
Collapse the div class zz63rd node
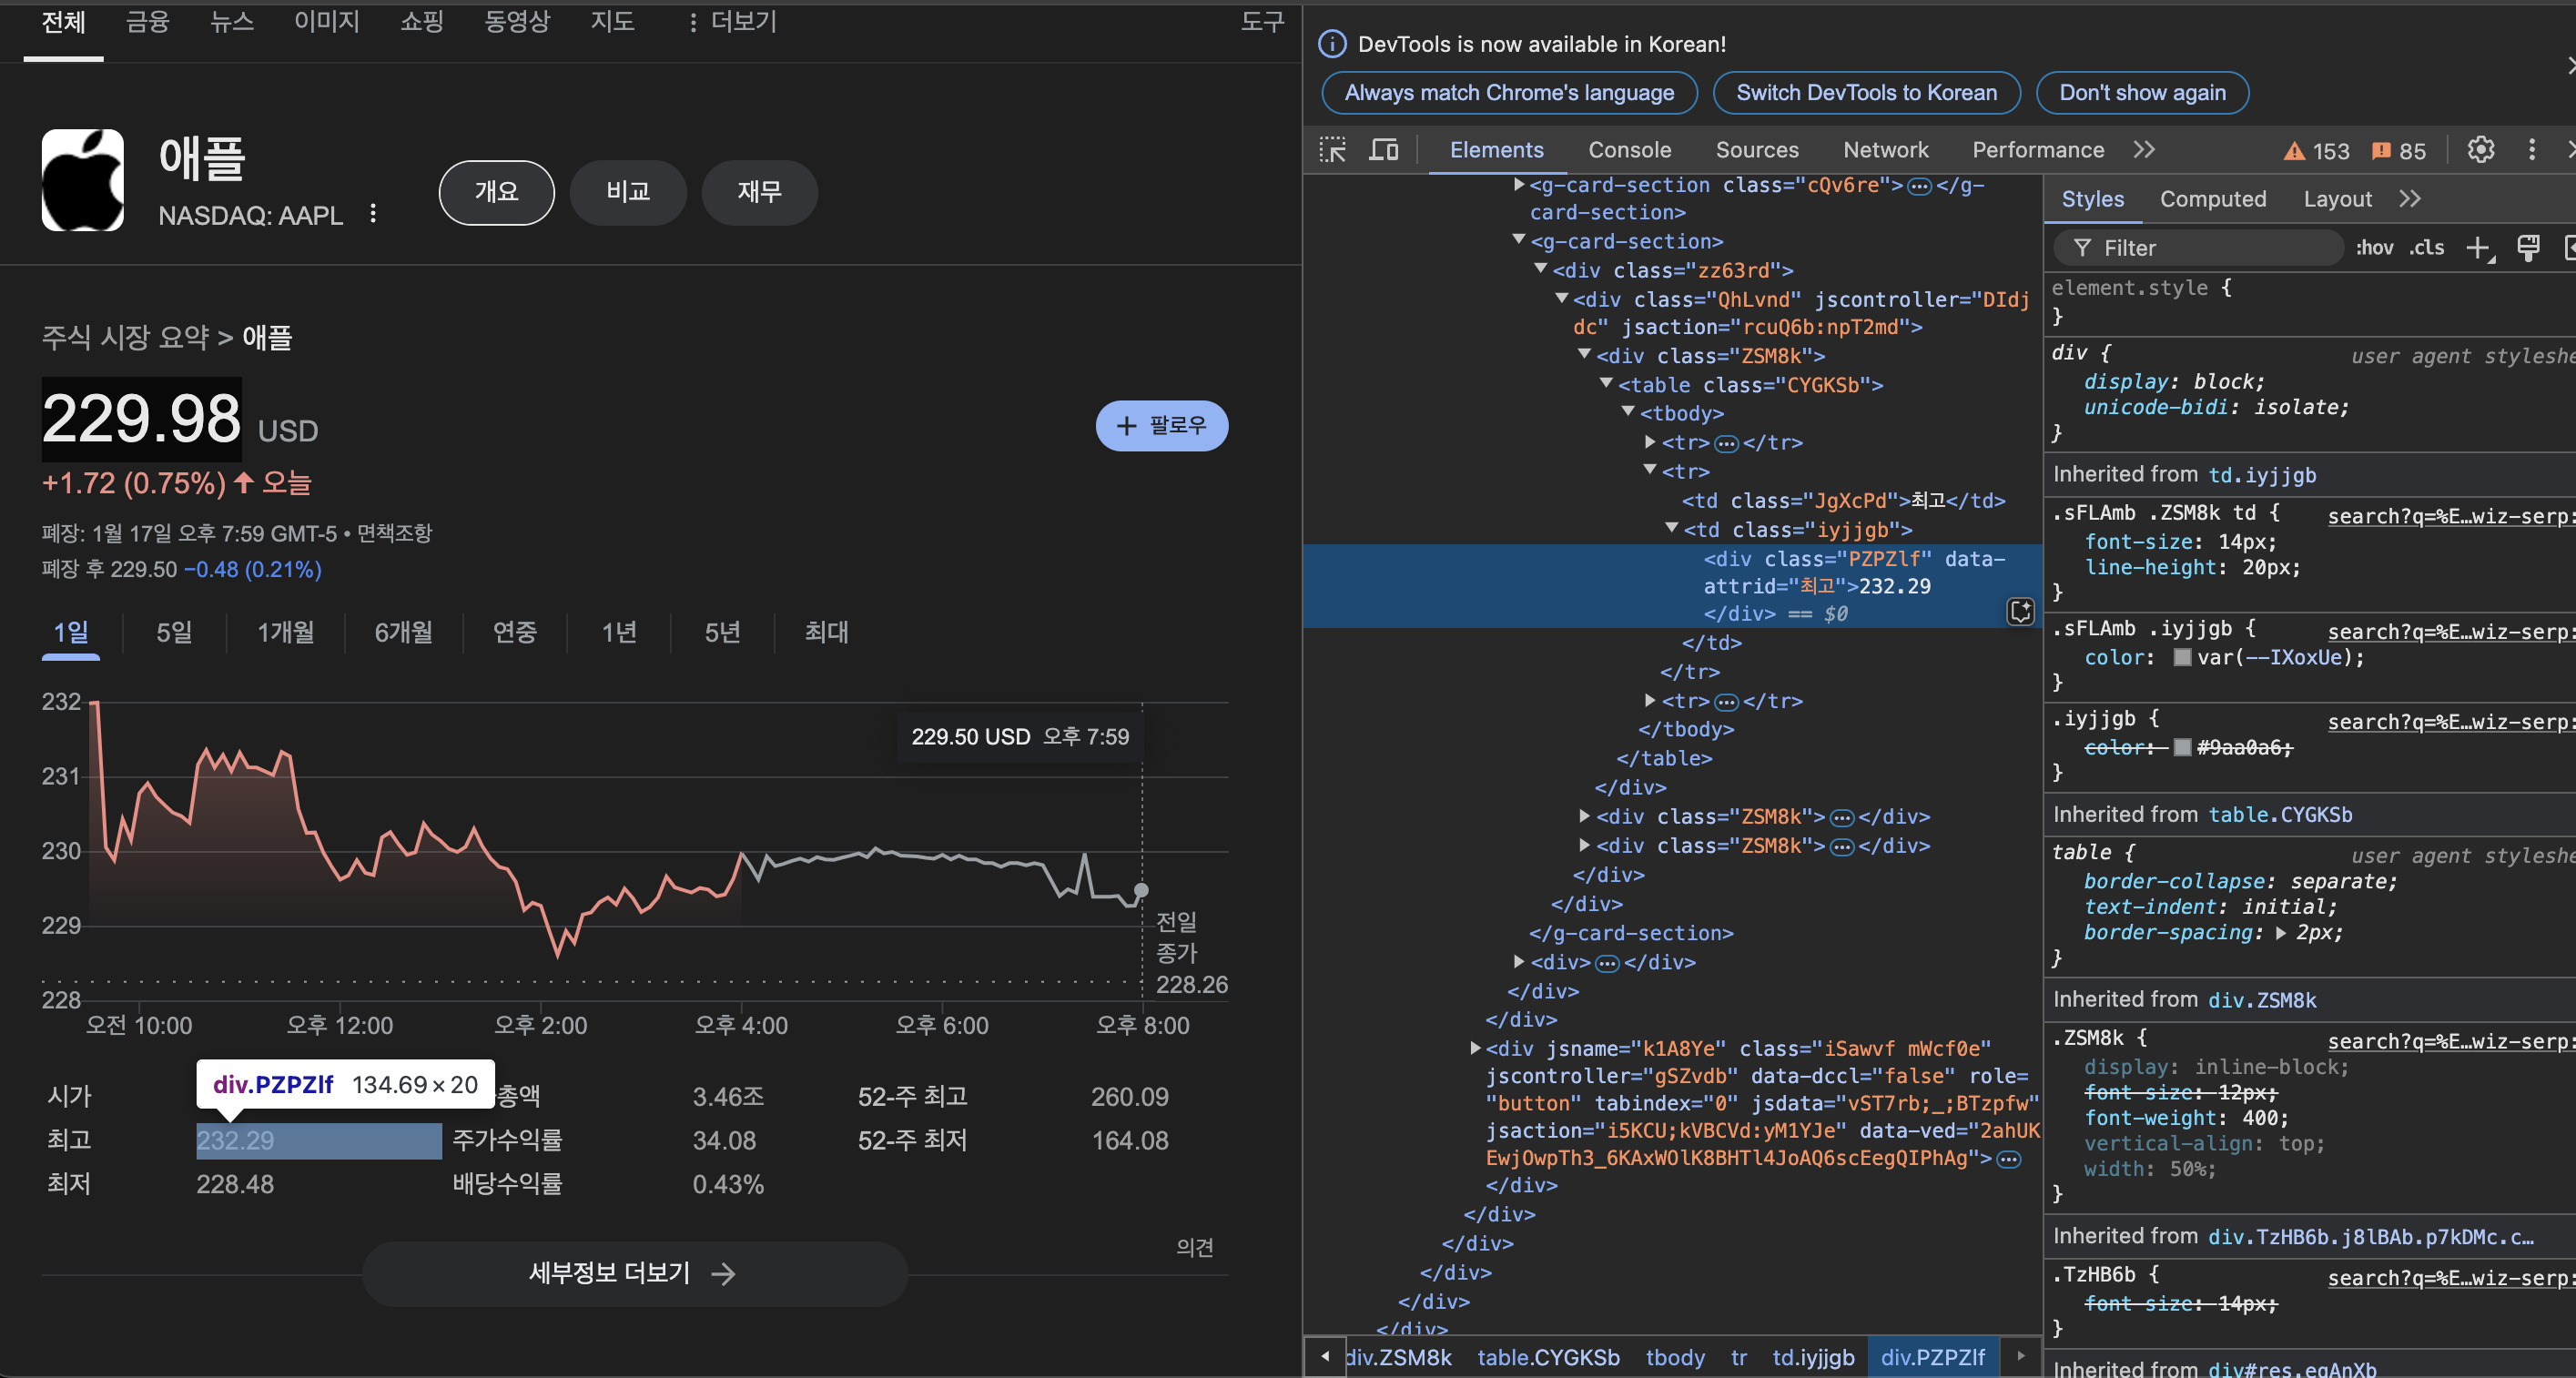click(1541, 270)
